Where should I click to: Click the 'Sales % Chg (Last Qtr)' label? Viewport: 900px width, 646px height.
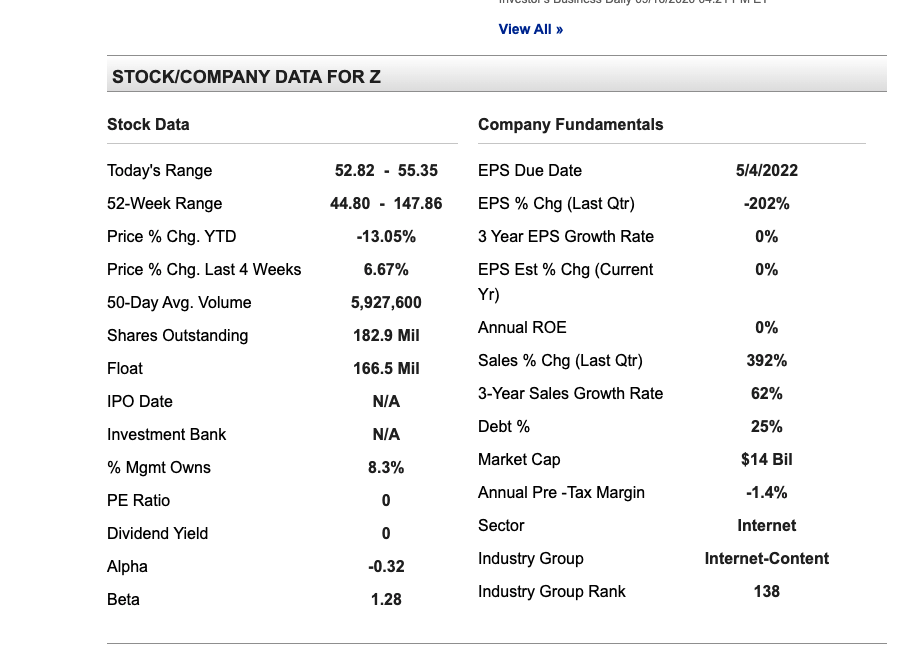pyautogui.click(x=560, y=361)
